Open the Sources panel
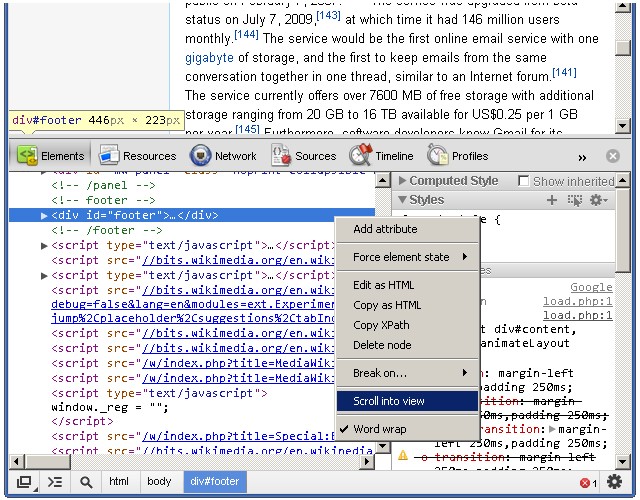The height and width of the screenshot is (500, 640). [x=303, y=156]
